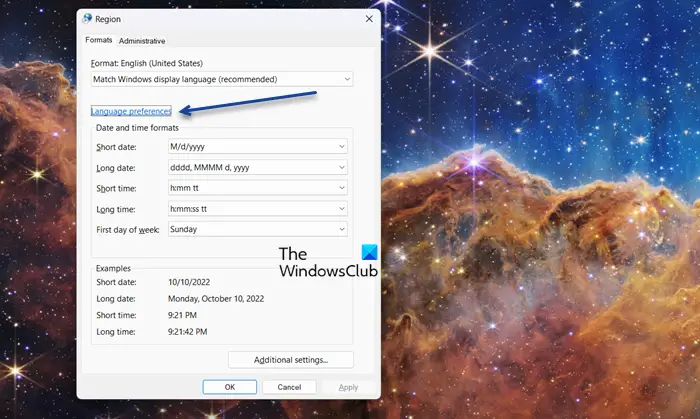Viewport: 700px width, 419px height.
Task: Open the Language preferences link
Action: coord(131,111)
